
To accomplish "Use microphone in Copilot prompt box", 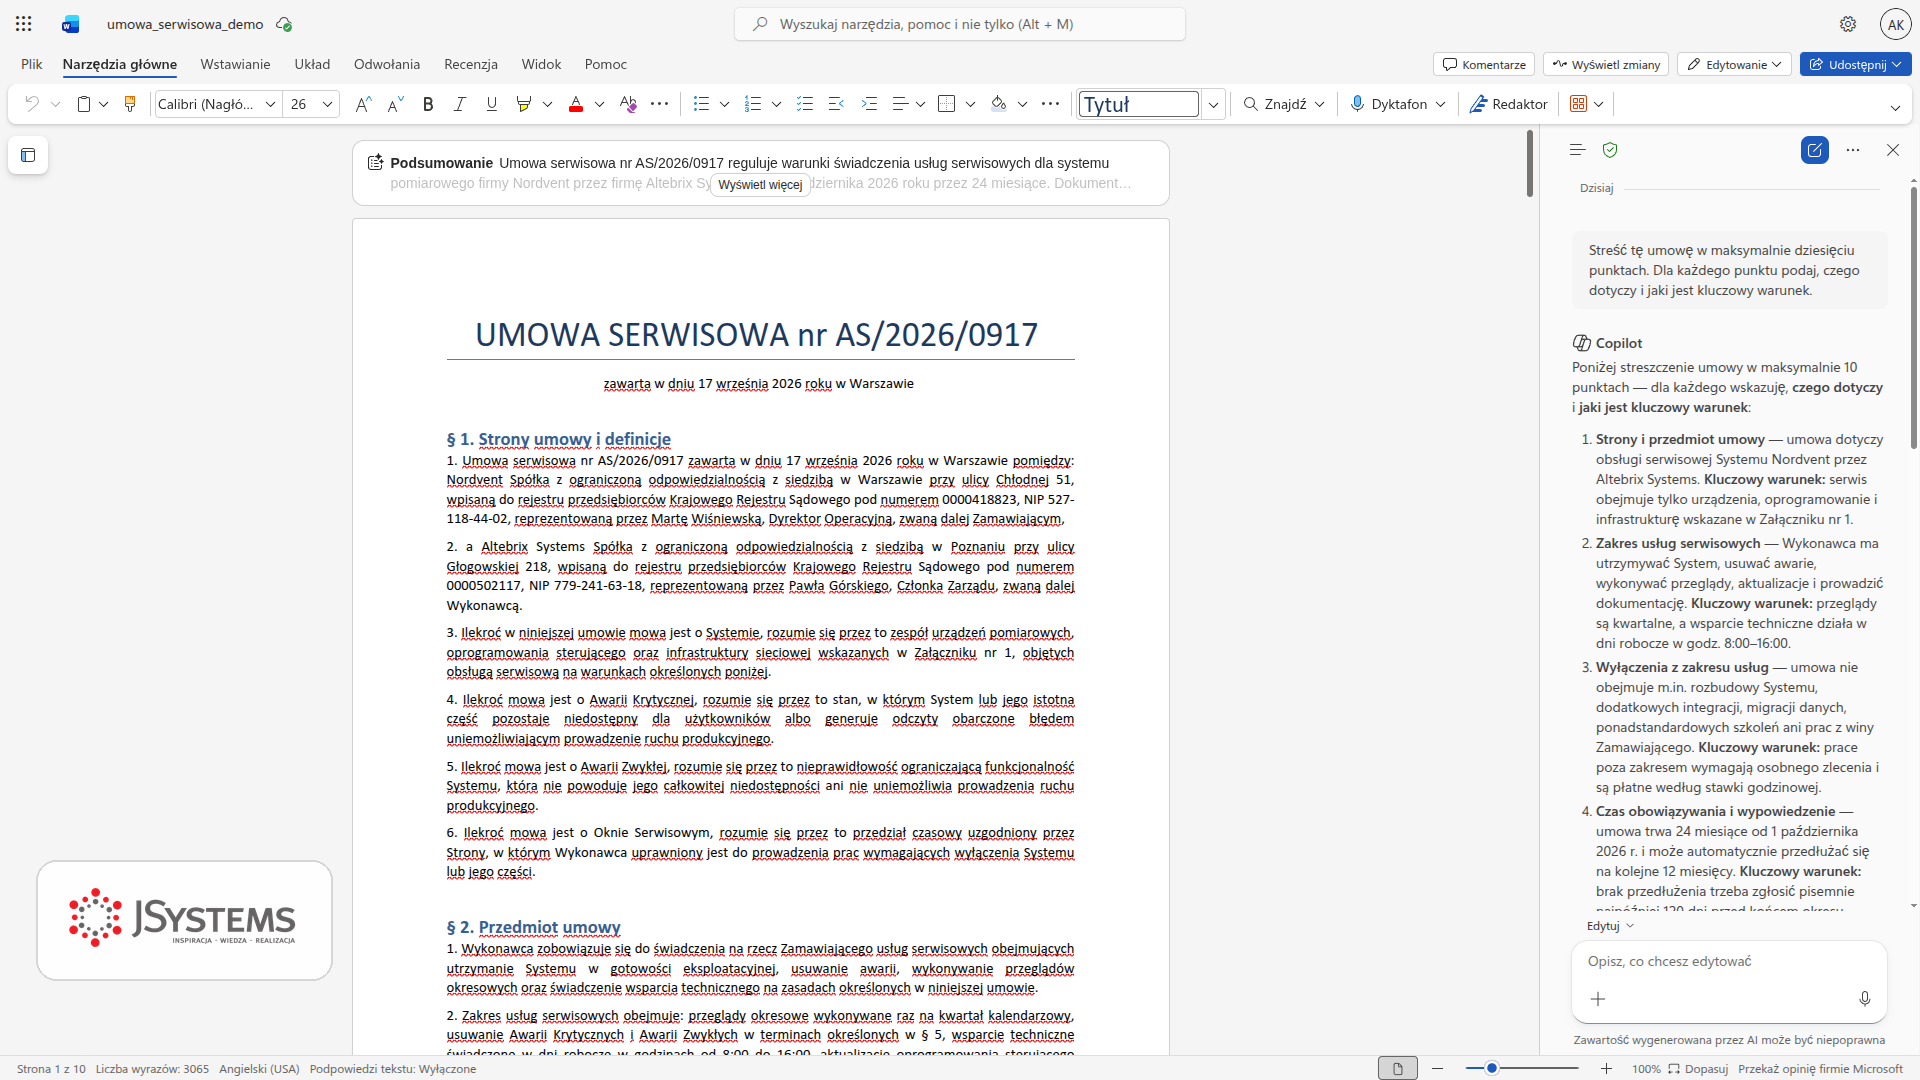I will click(x=1865, y=999).
